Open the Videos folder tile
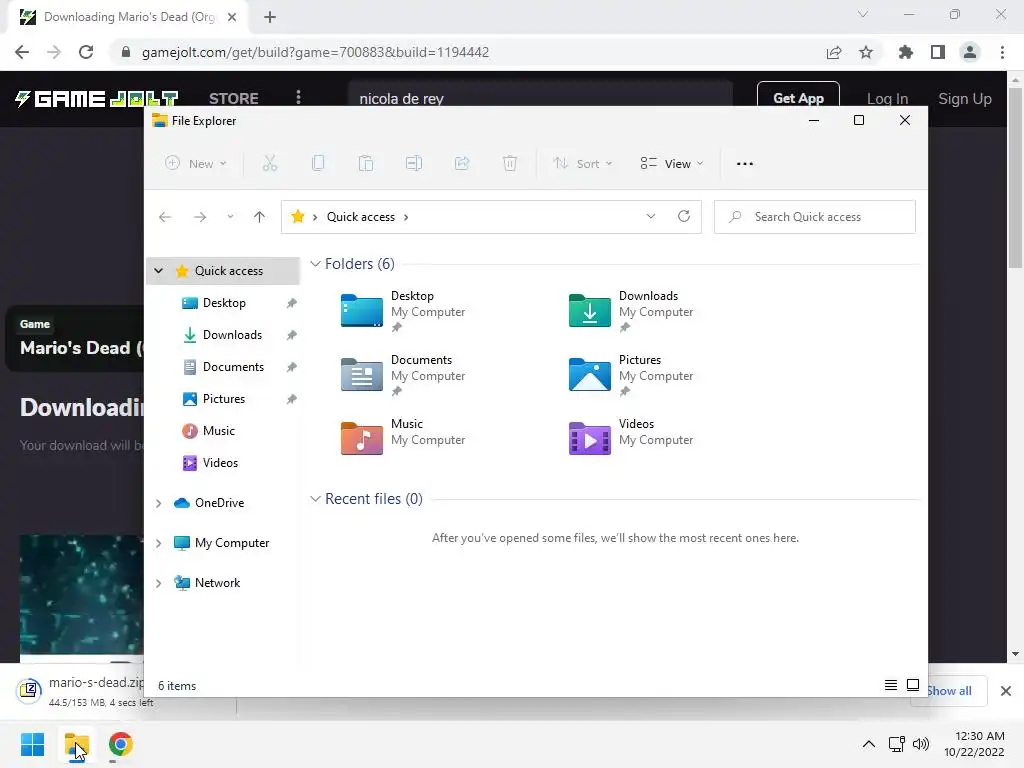Viewport: 1024px width, 768px height. (x=631, y=436)
